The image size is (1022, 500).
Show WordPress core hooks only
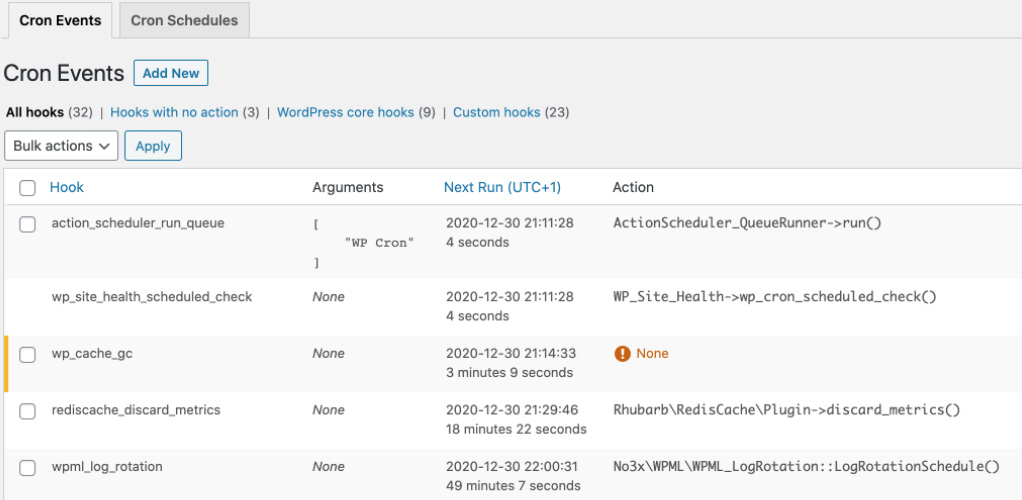point(345,112)
